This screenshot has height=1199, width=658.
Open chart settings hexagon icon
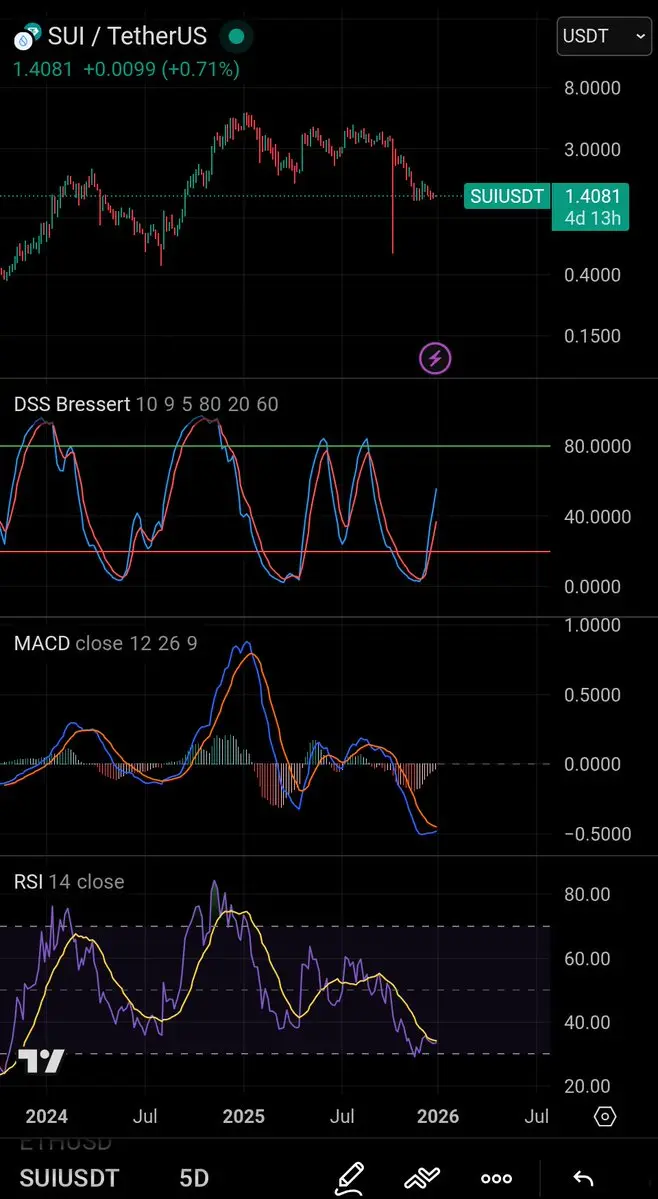[x=605, y=1116]
